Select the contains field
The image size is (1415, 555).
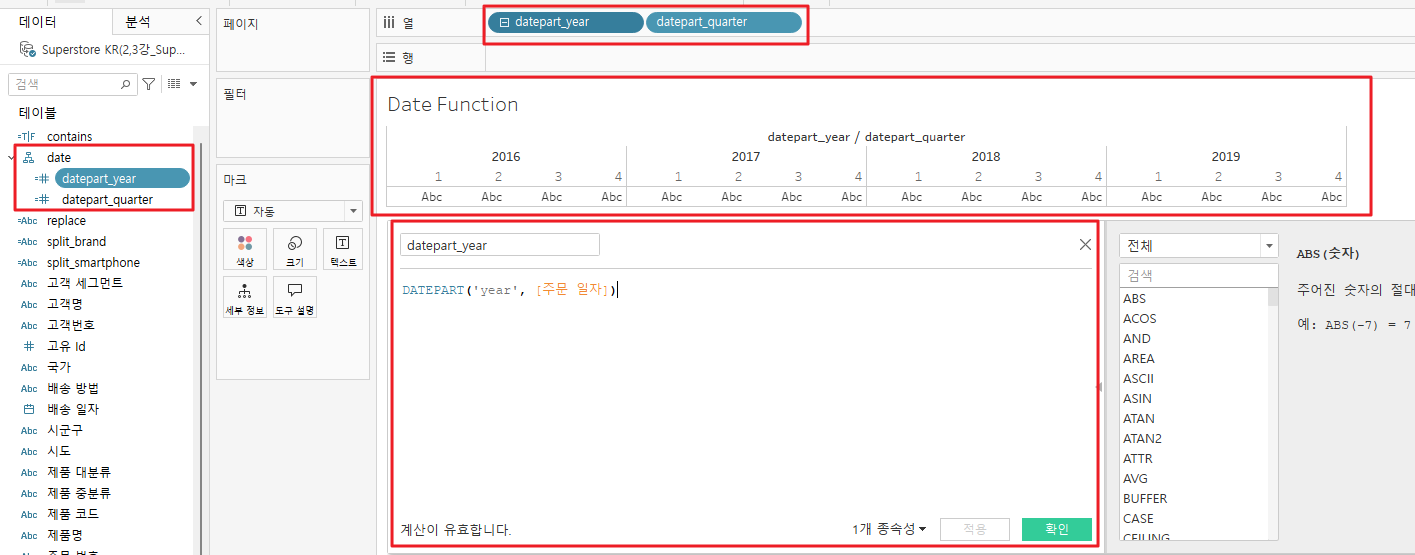coord(69,137)
